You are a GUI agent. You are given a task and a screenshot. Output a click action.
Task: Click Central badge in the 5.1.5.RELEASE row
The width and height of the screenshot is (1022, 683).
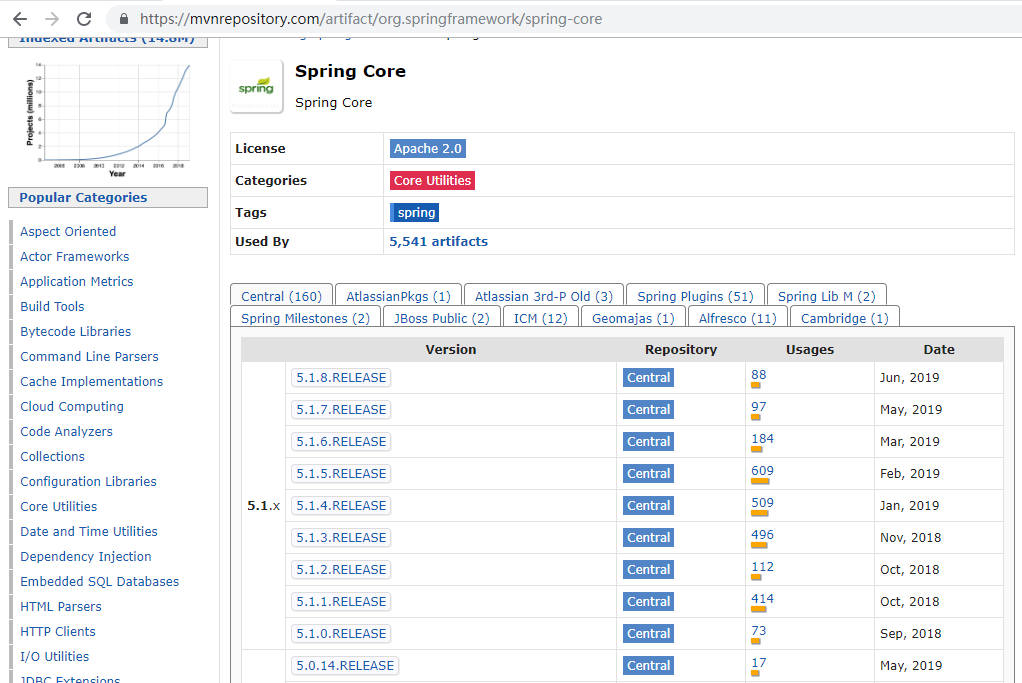click(x=649, y=474)
